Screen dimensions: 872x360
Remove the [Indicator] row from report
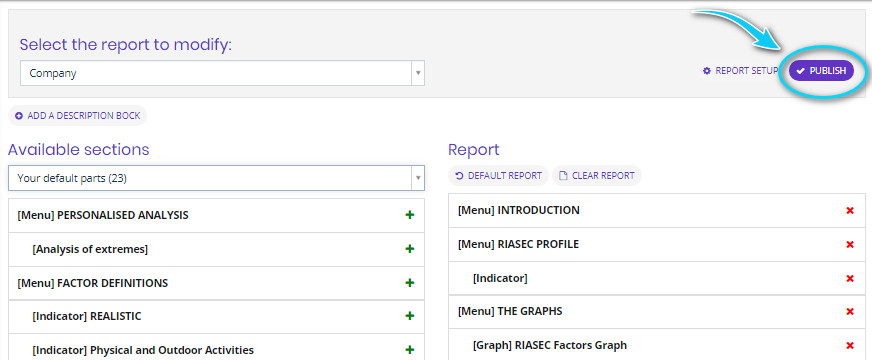[x=850, y=278]
